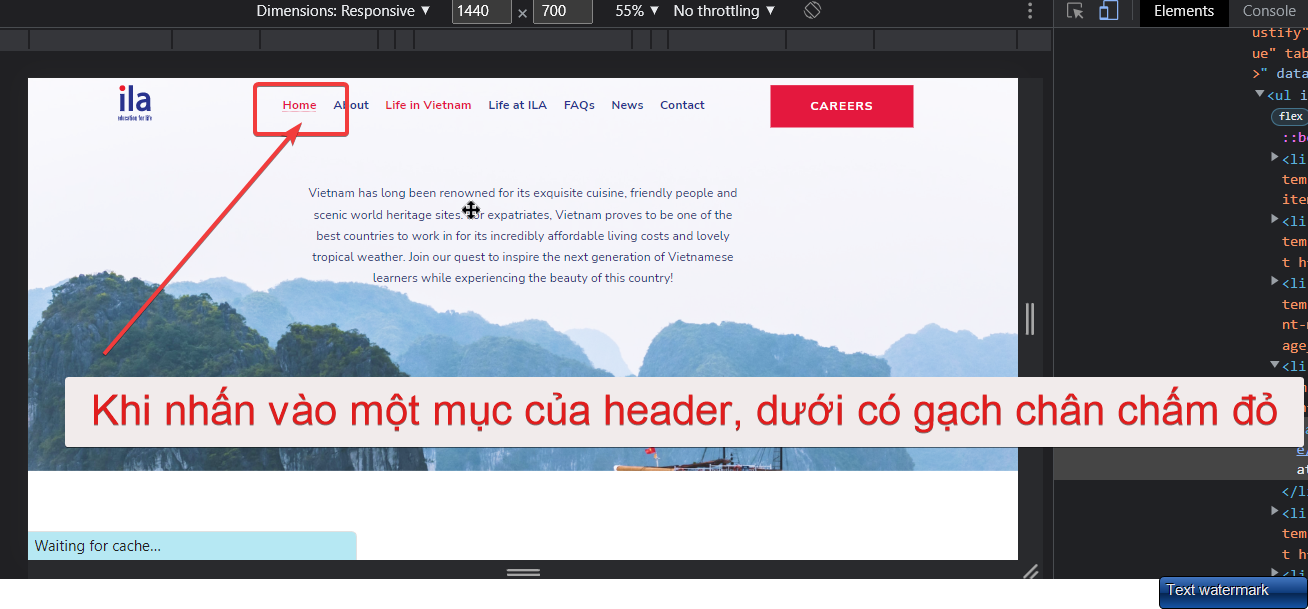Open the News navigation link

coord(627,105)
